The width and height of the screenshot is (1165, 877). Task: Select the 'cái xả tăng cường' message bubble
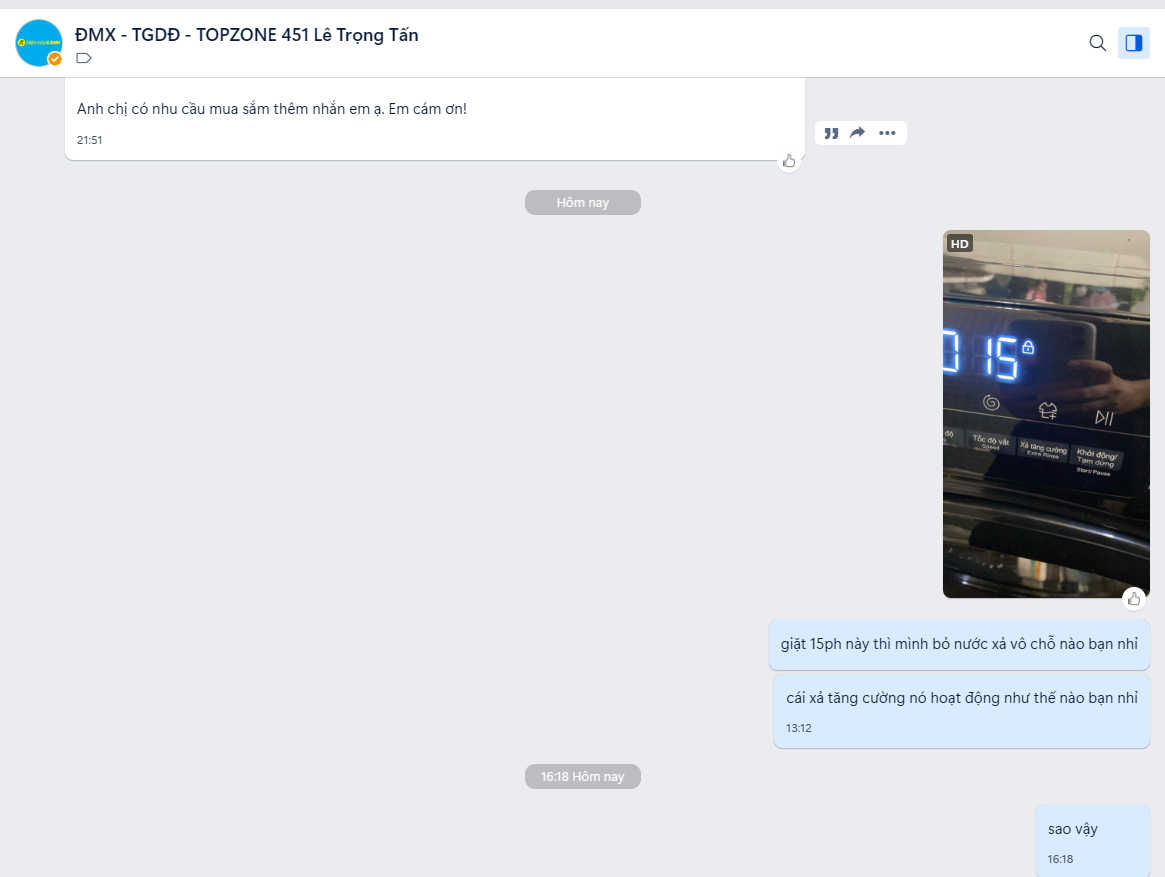point(961,698)
